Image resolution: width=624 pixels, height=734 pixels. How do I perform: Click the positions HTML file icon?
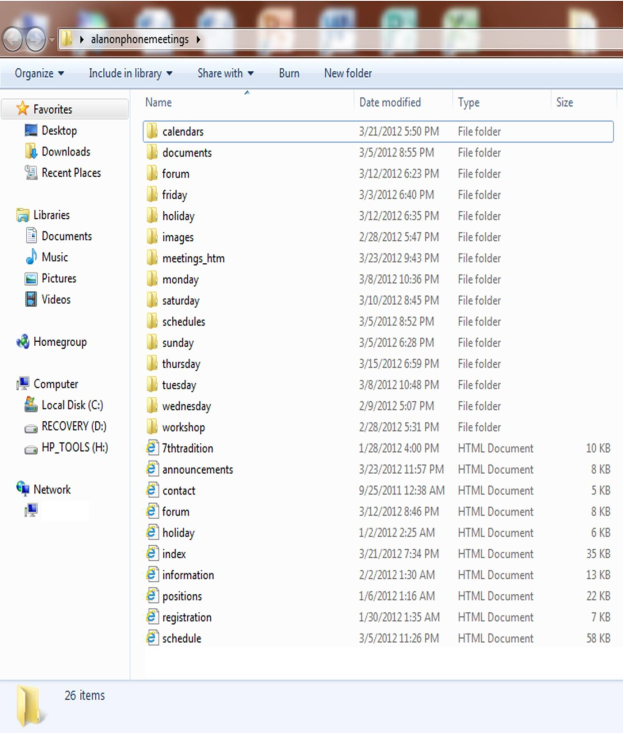pos(152,596)
